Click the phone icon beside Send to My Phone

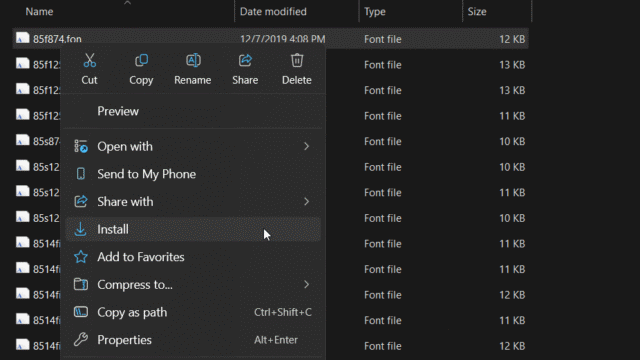pos(81,174)
